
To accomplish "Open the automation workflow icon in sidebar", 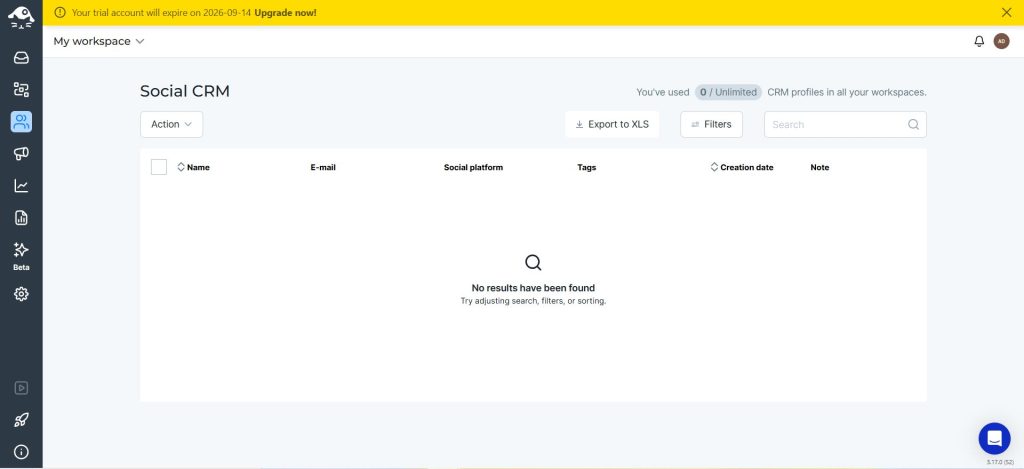I will click(21, 89).
